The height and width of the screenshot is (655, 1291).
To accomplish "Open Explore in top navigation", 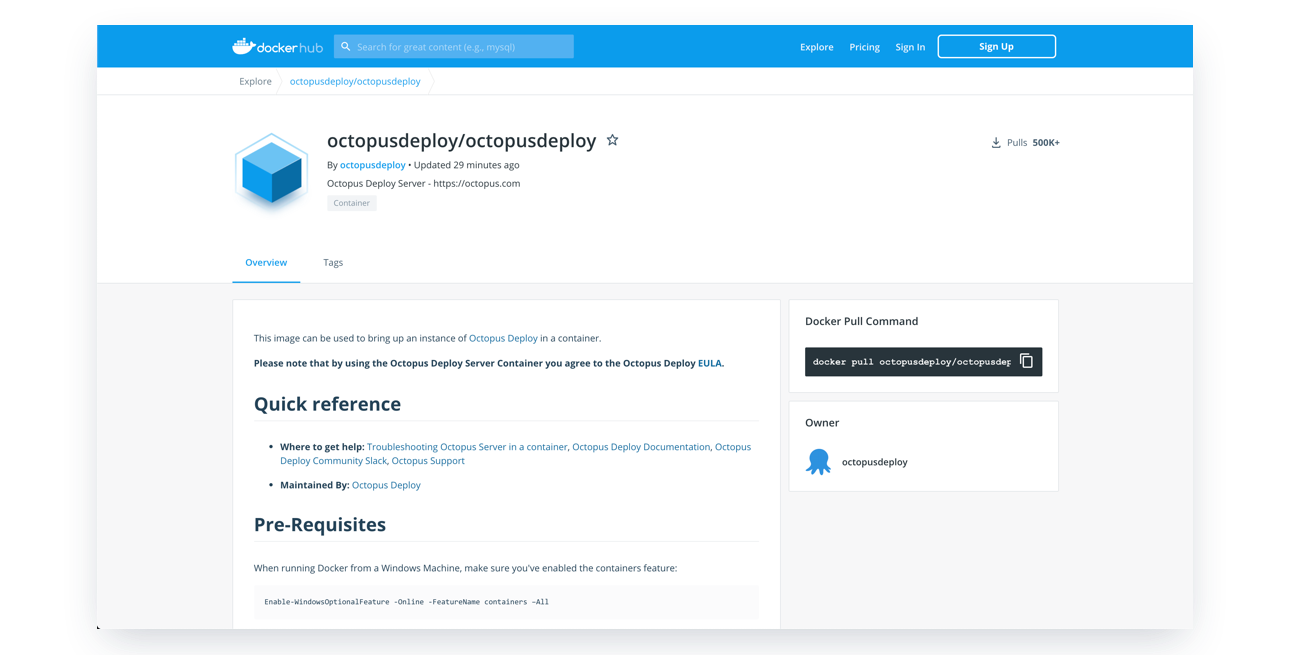I will (x=816, y=47).
